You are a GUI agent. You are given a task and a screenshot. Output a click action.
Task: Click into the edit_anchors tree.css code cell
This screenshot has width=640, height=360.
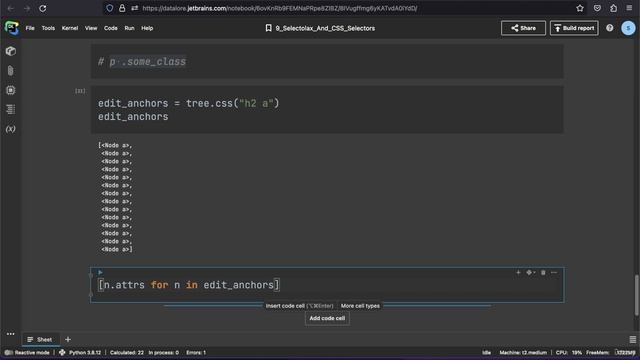(327, 110)
